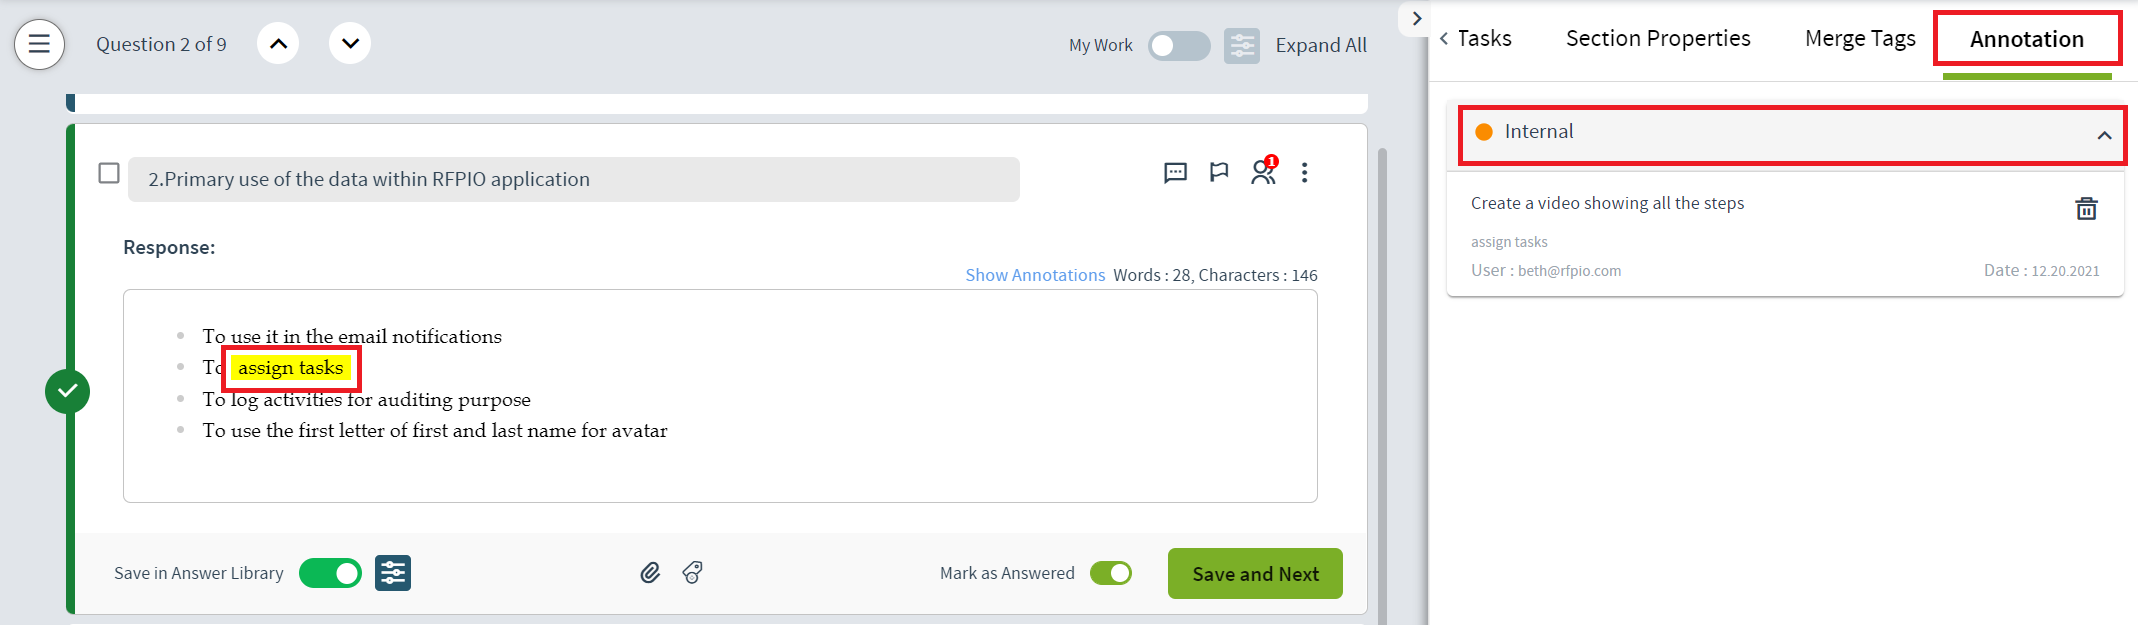2138x625 pixels.
Task: Open assigned users icon with badge
Action: (1263, 173)
